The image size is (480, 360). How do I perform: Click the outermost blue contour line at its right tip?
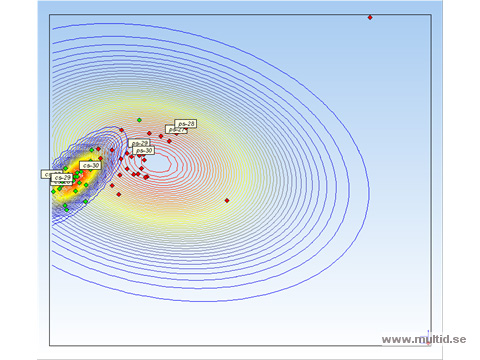(369, 192)
